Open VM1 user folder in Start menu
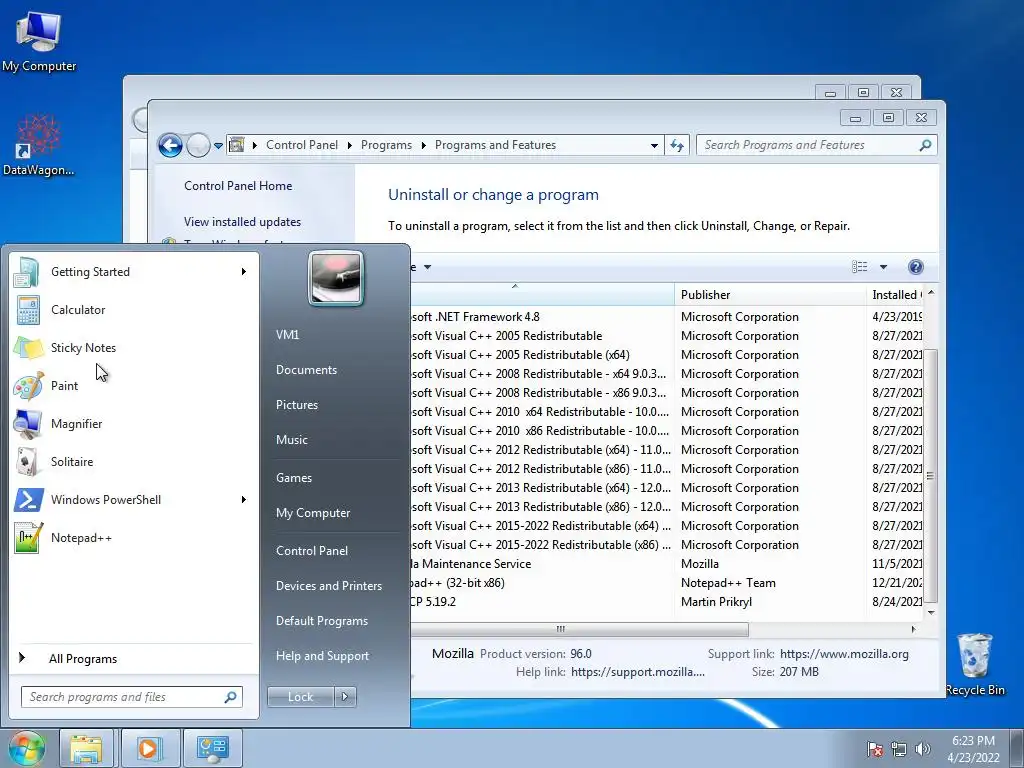 (x=287, y=334)
